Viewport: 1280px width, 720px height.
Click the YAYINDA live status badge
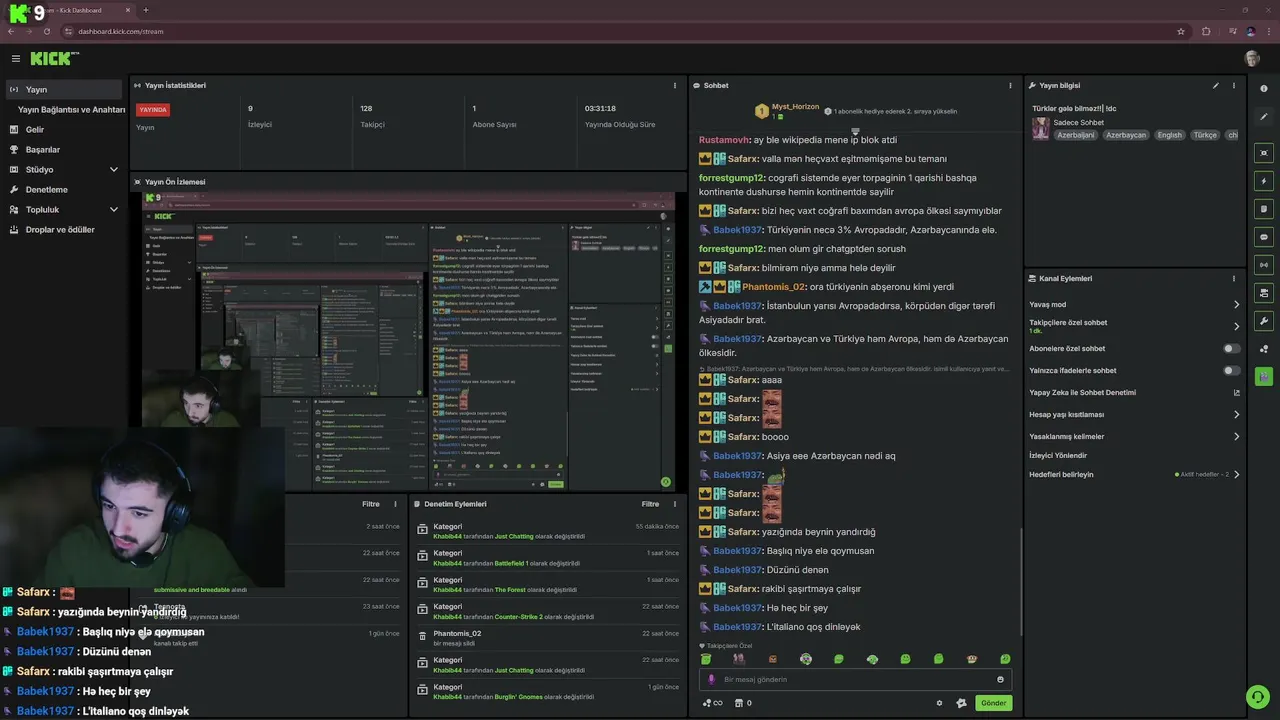click(x=153, y=110)
